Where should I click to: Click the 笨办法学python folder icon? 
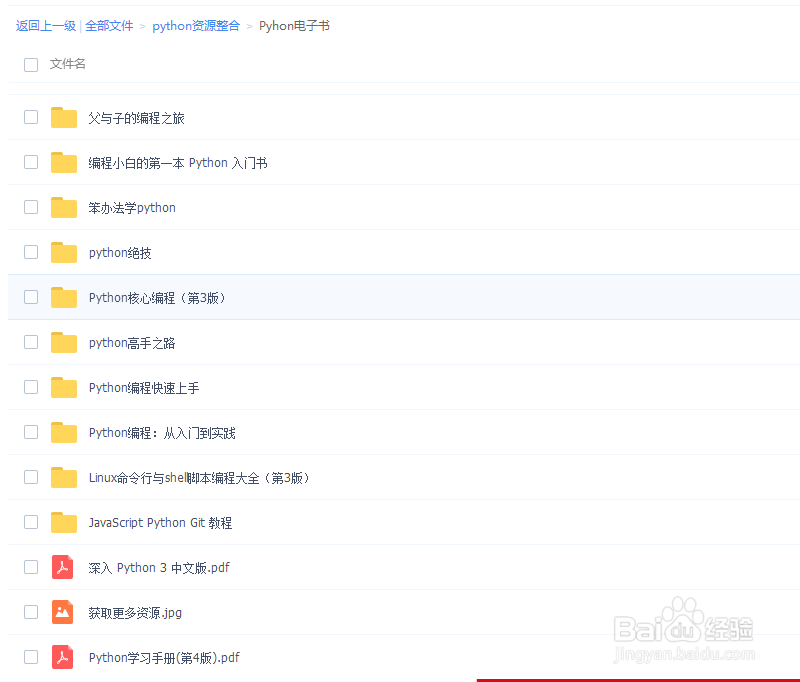tap(64, 207)
